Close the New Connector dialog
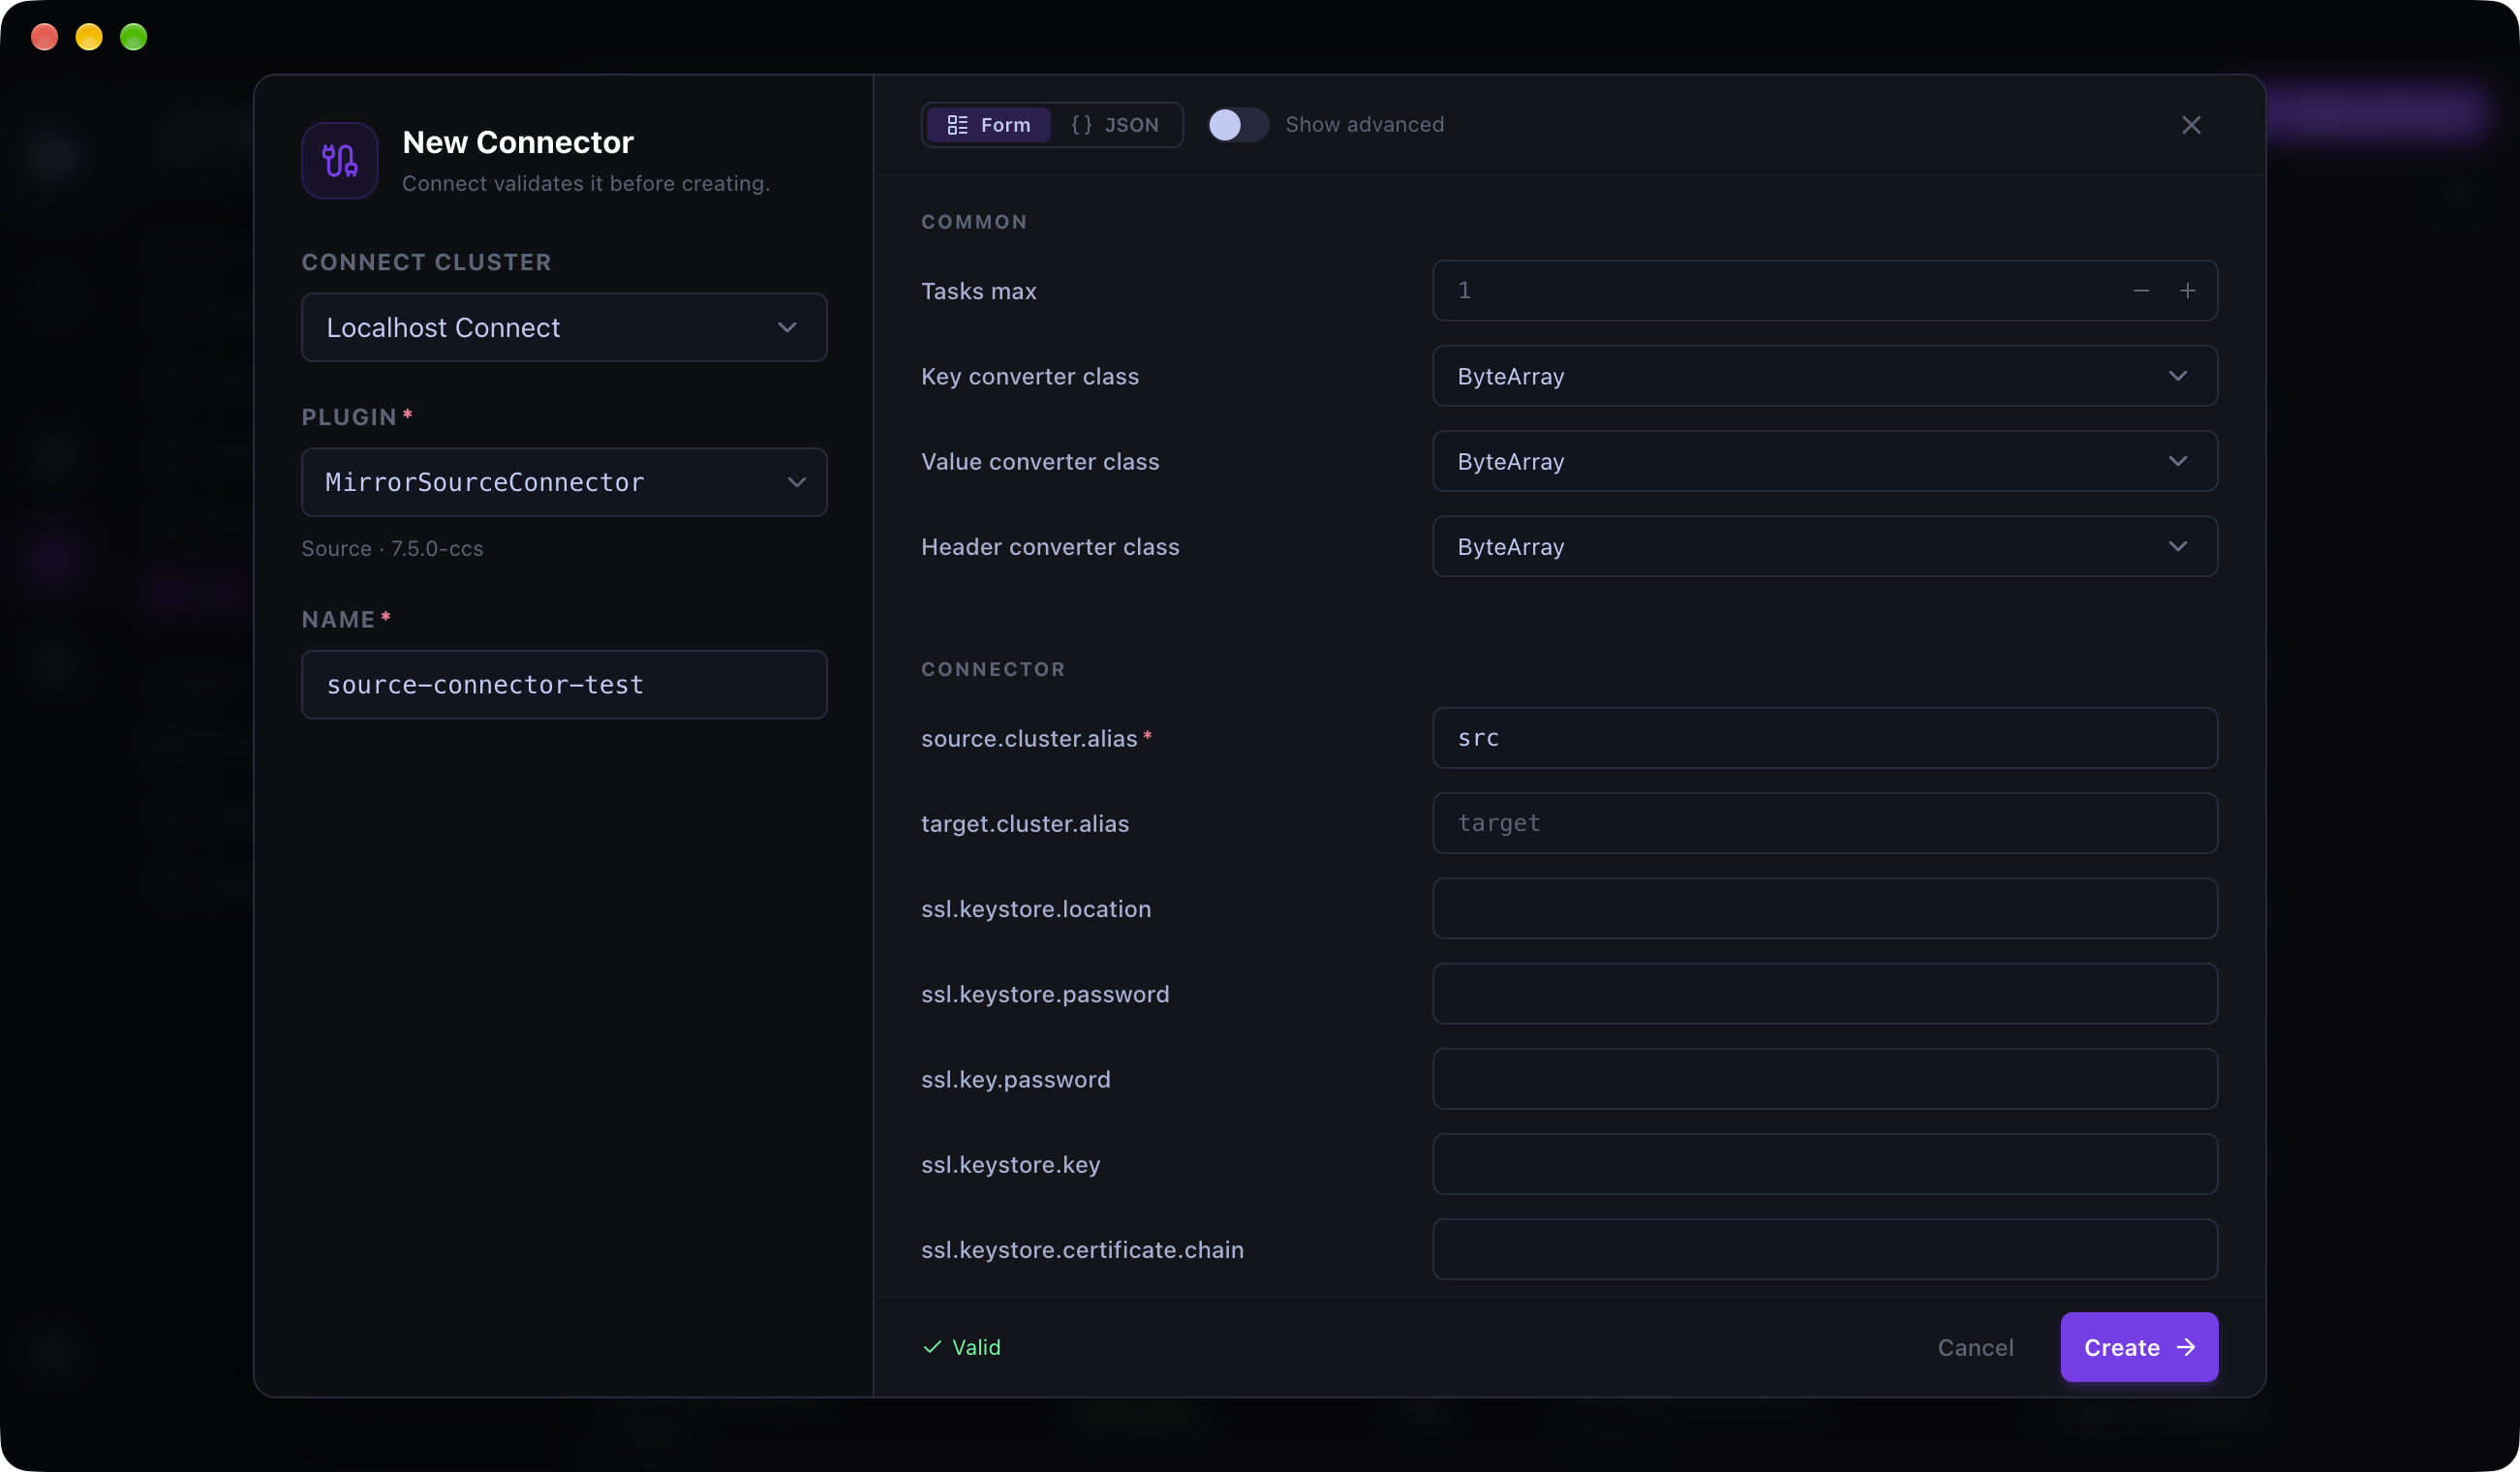Screen dimensions: 2520x1472 click(2191, 125)
